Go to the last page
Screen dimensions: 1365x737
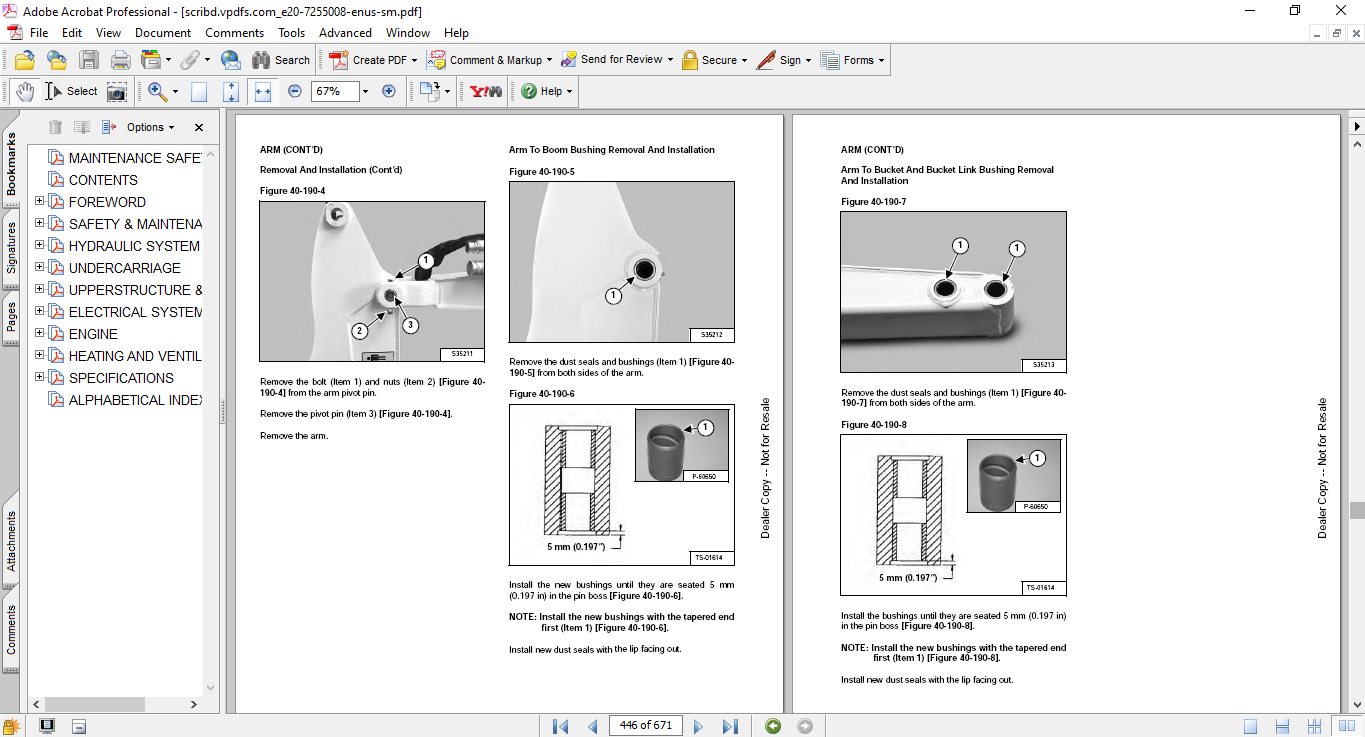pyautogui.click(x=730, y=726)
